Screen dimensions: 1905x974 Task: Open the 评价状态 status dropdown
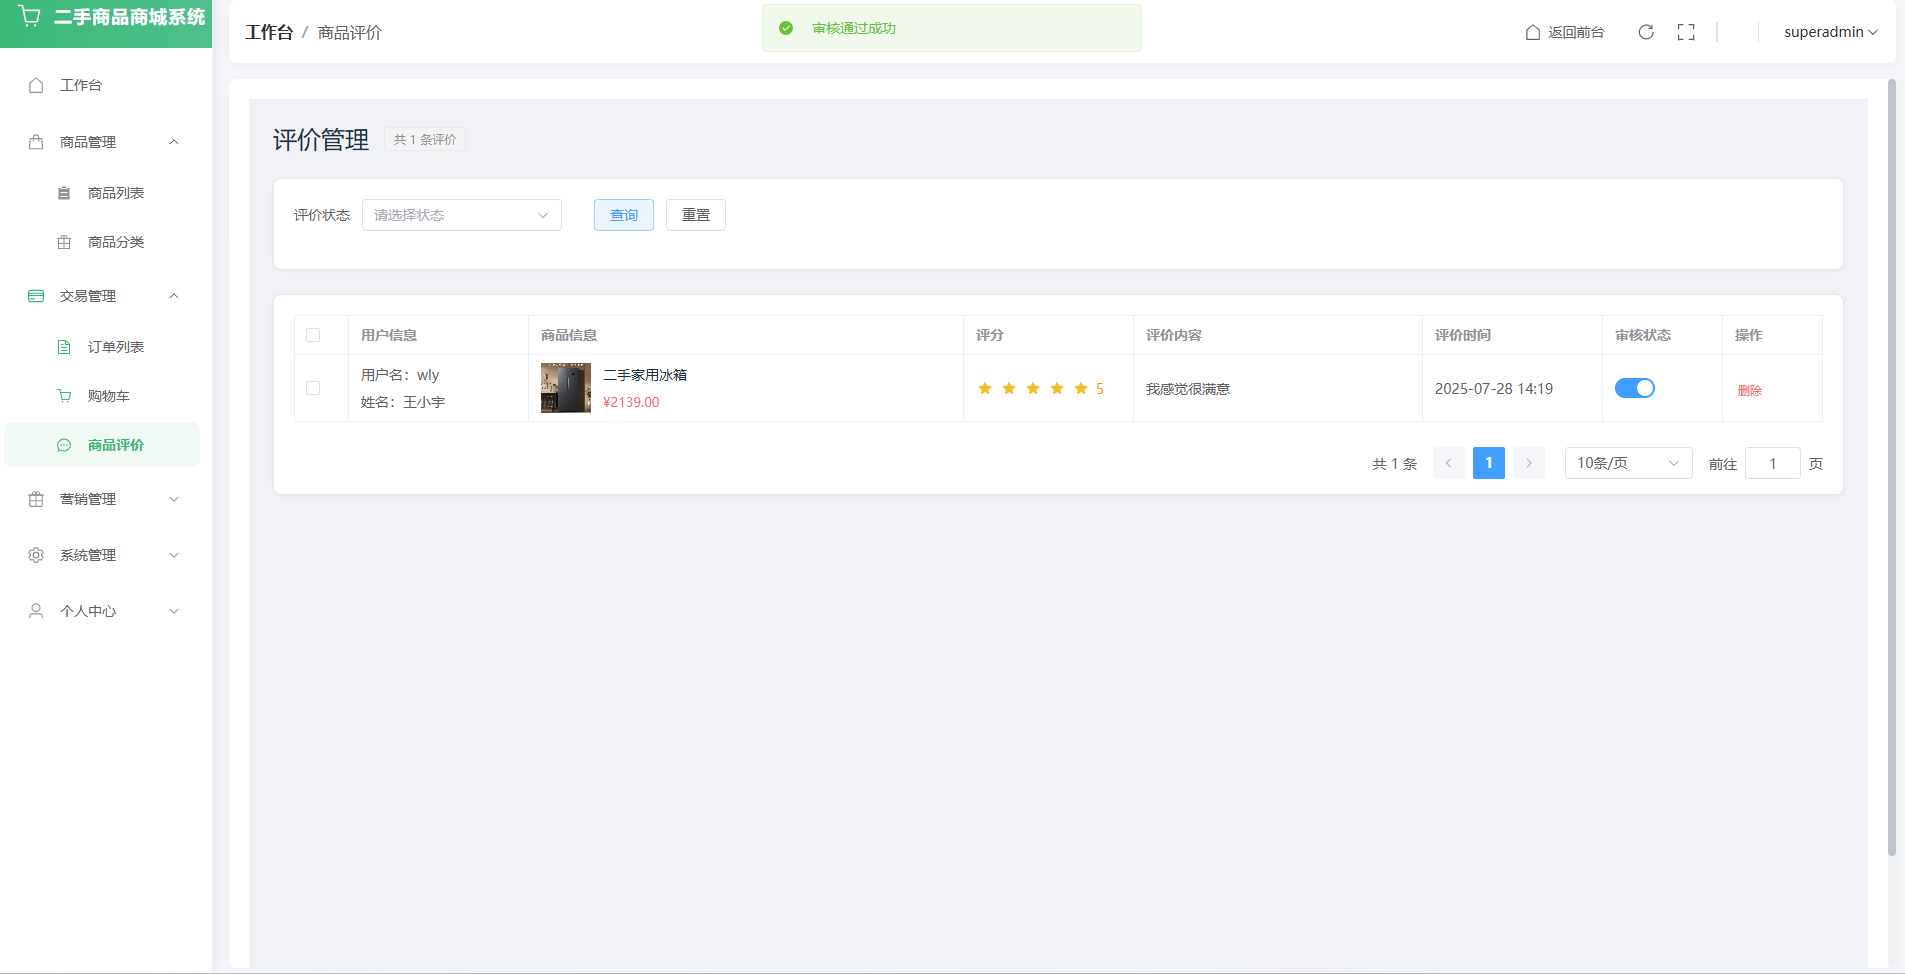(x=461, y=215)
